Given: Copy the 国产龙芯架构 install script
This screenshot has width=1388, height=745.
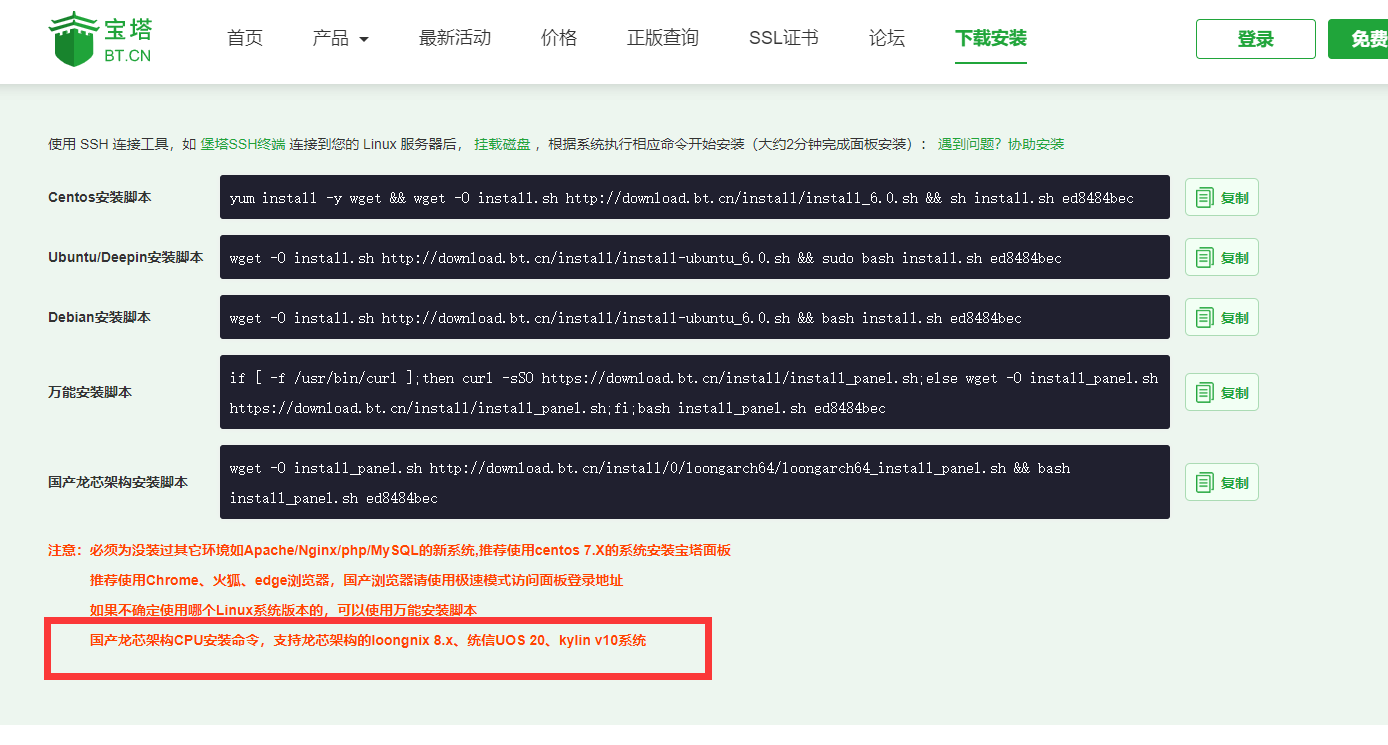Looking at the screenshot, I should (x=1222, y=482).
